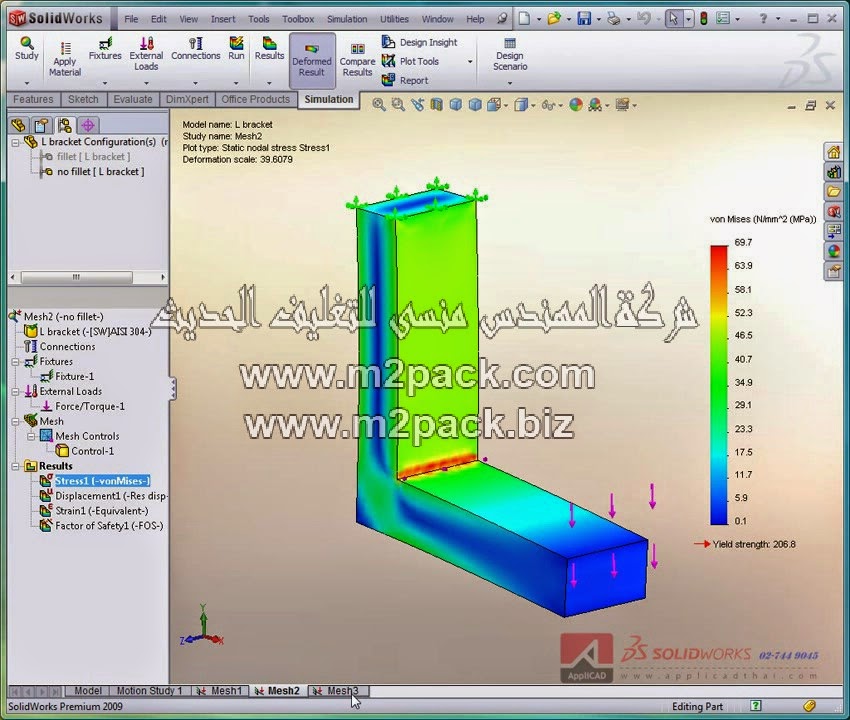This screenshot has width=850, height=720.
Task: Expand the Design Scenario dropdown arrow
Action: coord(510,83)
